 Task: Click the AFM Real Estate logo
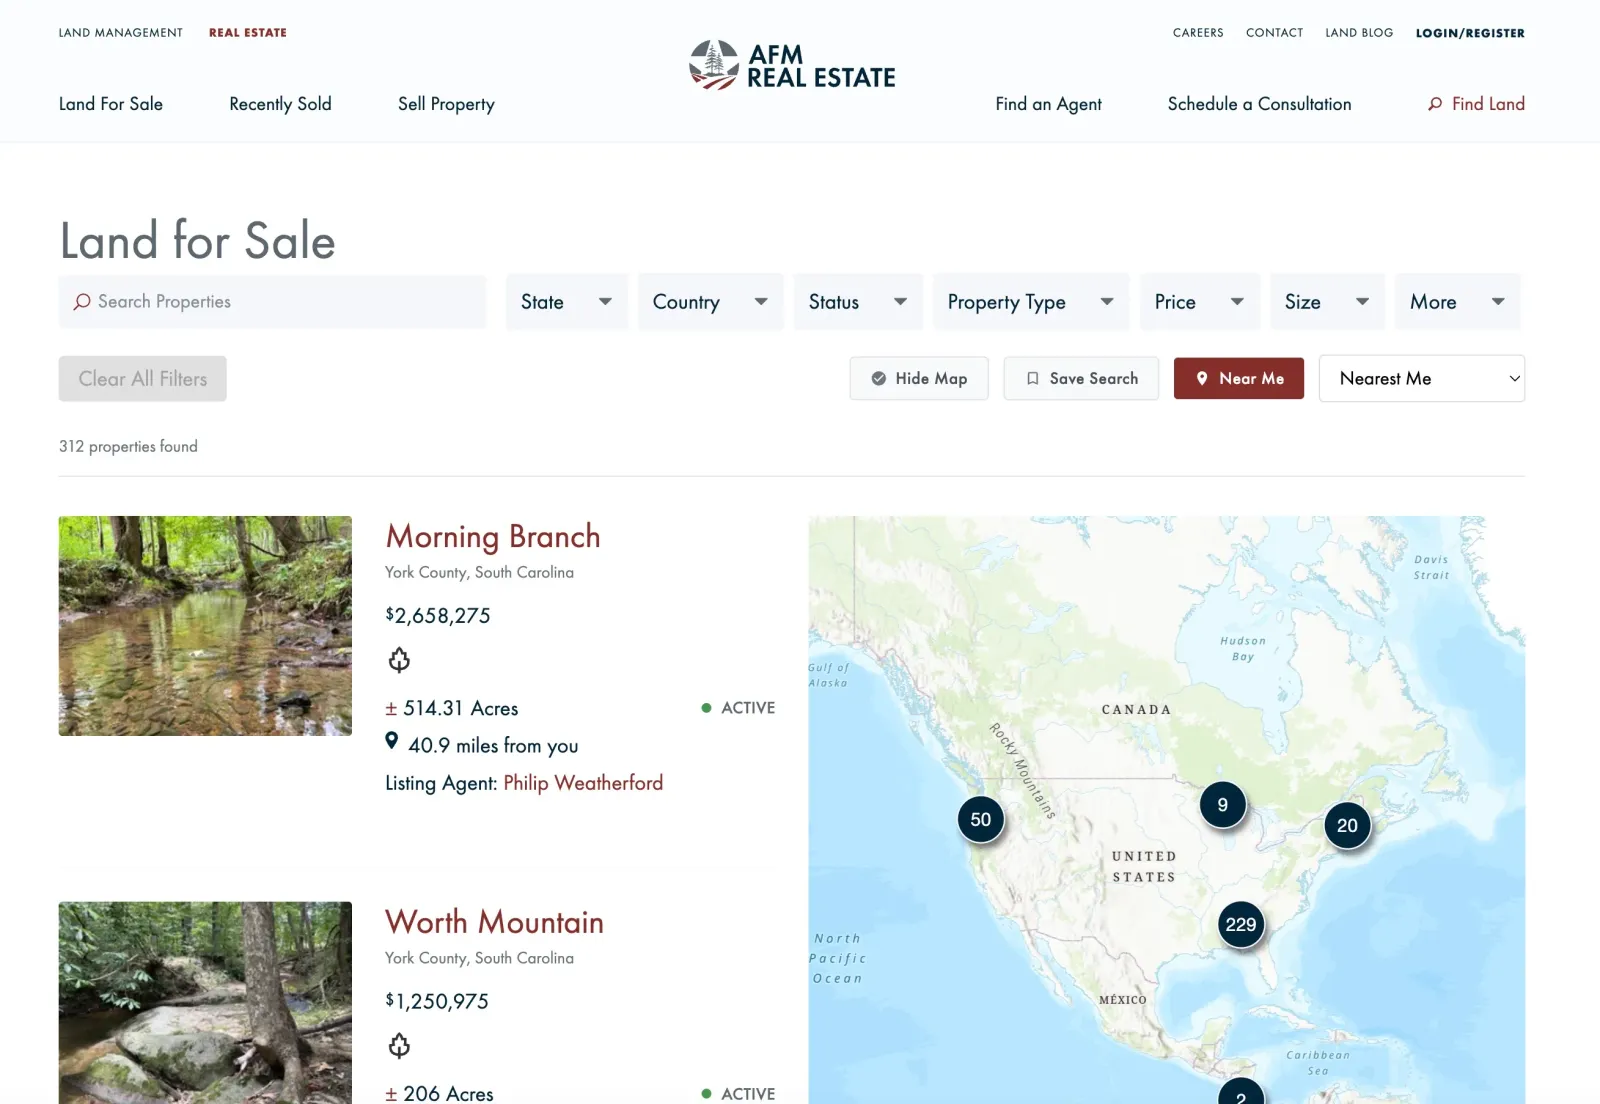pos(792,64)
